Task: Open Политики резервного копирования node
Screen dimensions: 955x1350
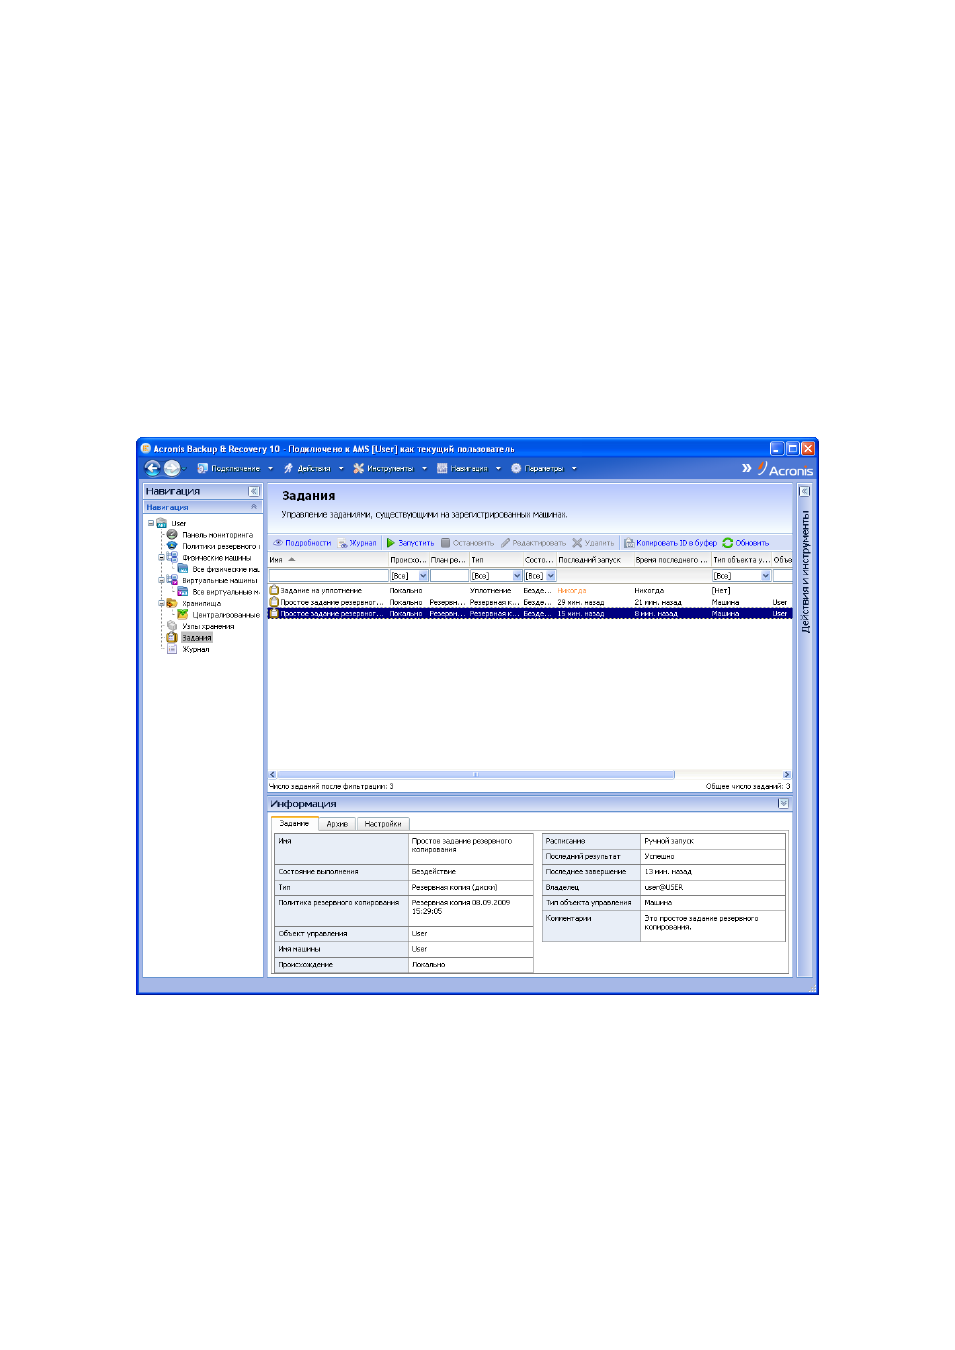Action: click(x=220, y=546)
